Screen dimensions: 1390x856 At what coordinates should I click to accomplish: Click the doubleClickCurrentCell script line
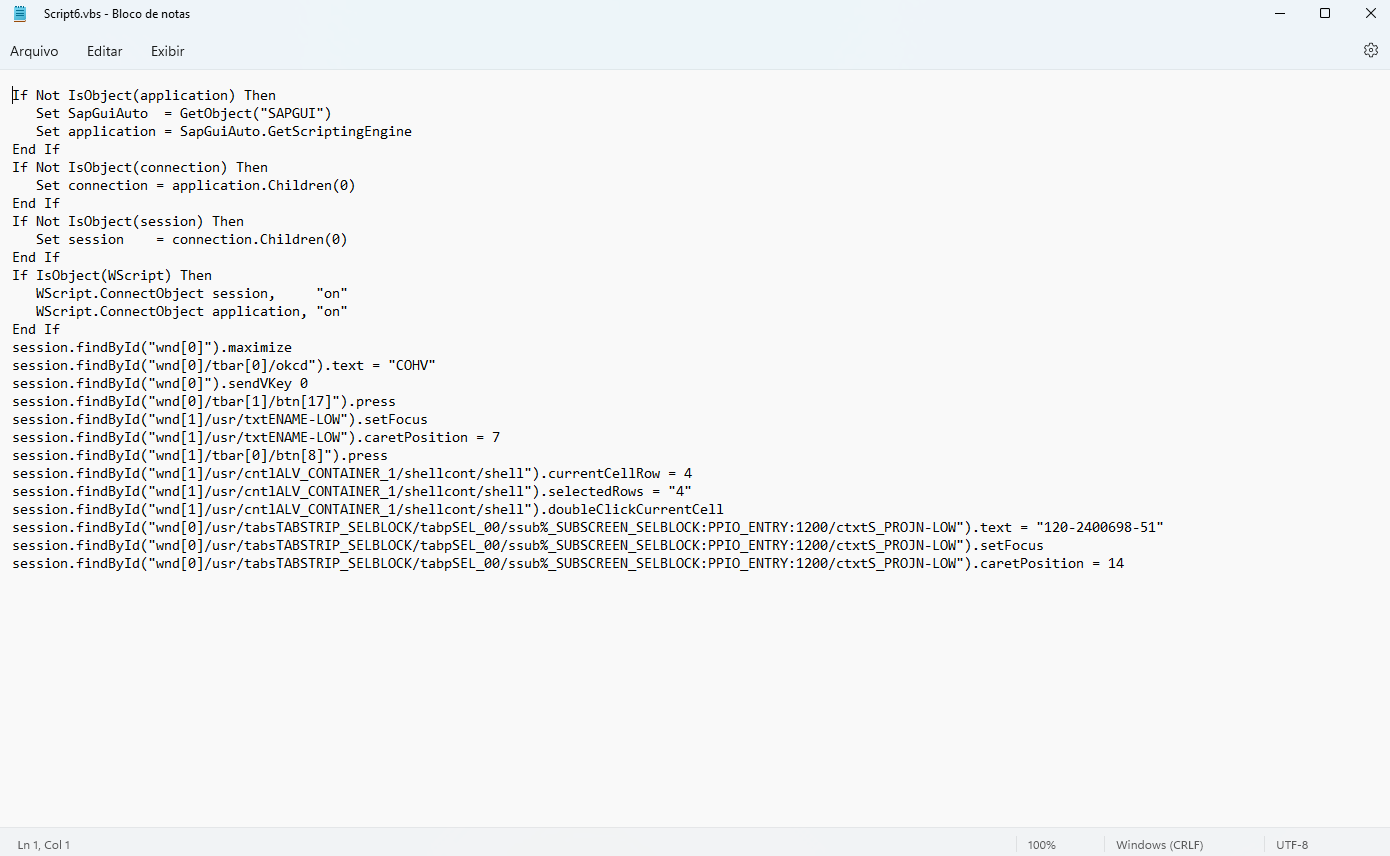[368, 510]
